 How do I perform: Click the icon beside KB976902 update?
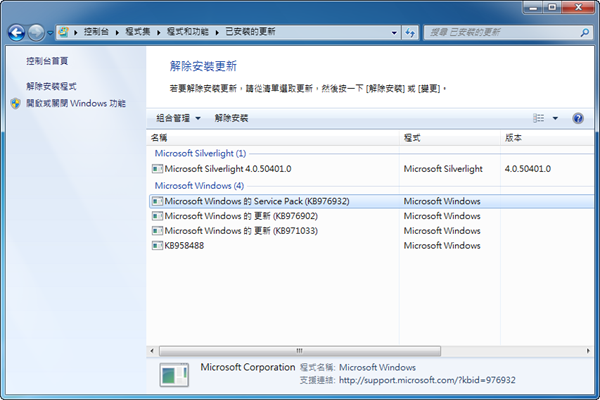click(157, 216)
